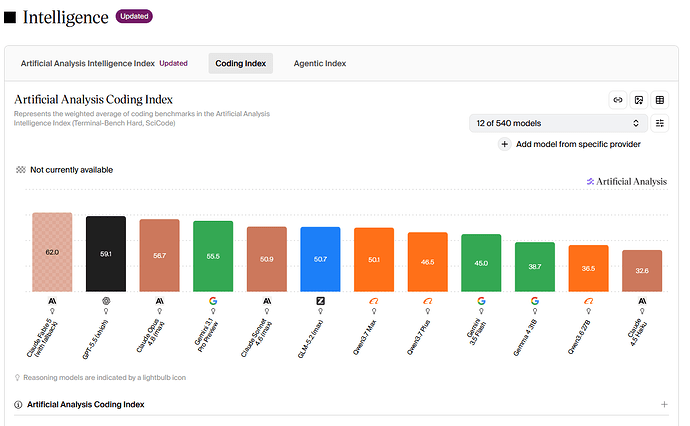Click the 'Reasoning models are indicated' footnote text
Viewport: 690px width, 426px height.
click(x=105, y=378)
